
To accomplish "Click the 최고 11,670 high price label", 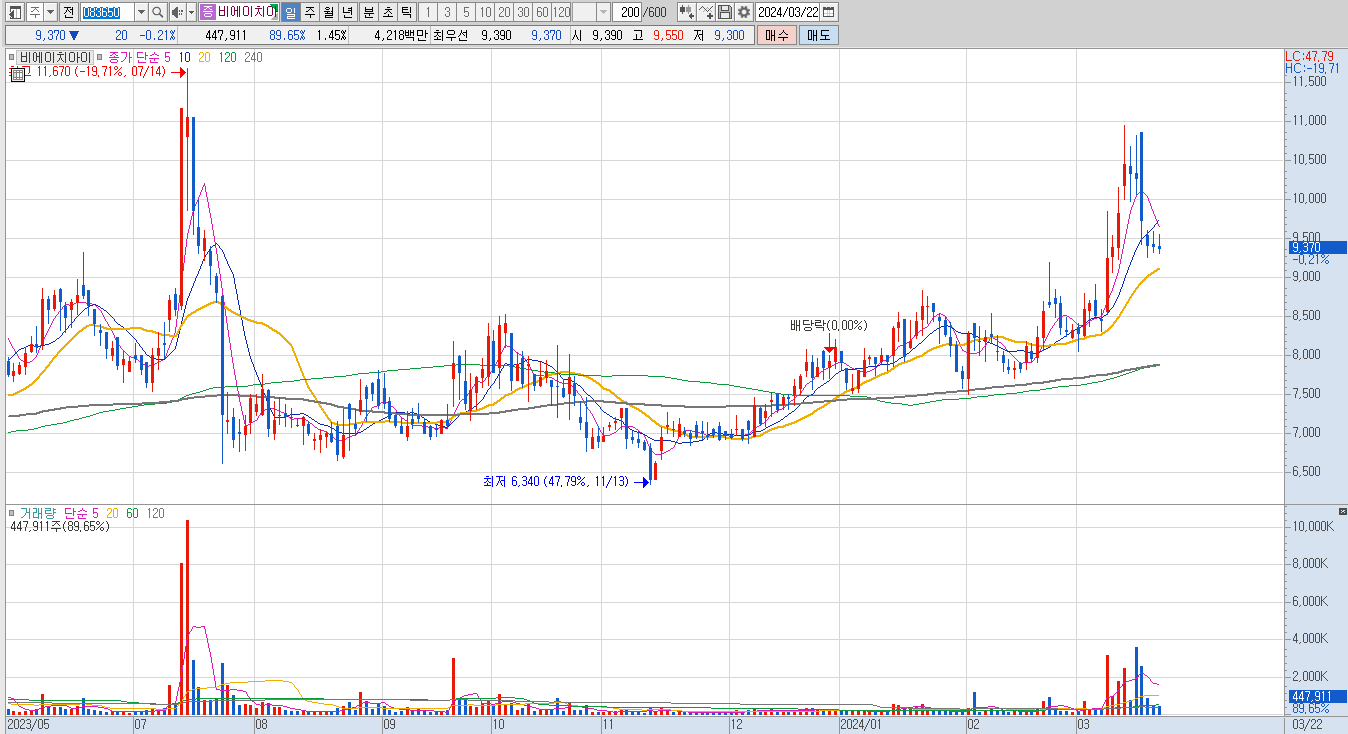I will (x=87, y=72).
